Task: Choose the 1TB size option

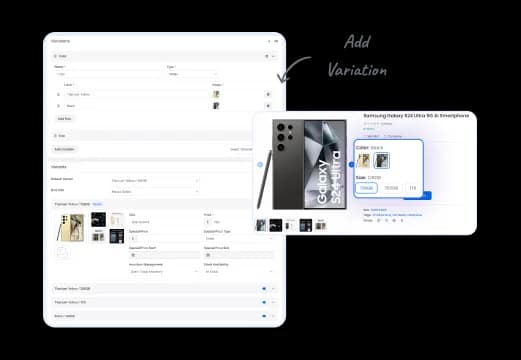Action: (x=413, y=188)
